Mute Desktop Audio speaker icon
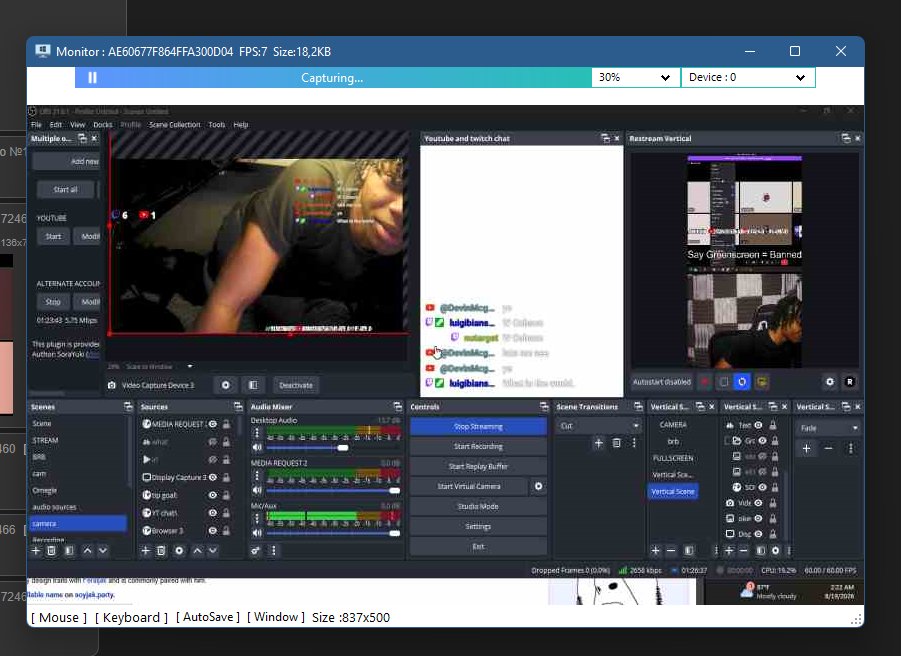 pyautogui.click(x=257, y=447)
